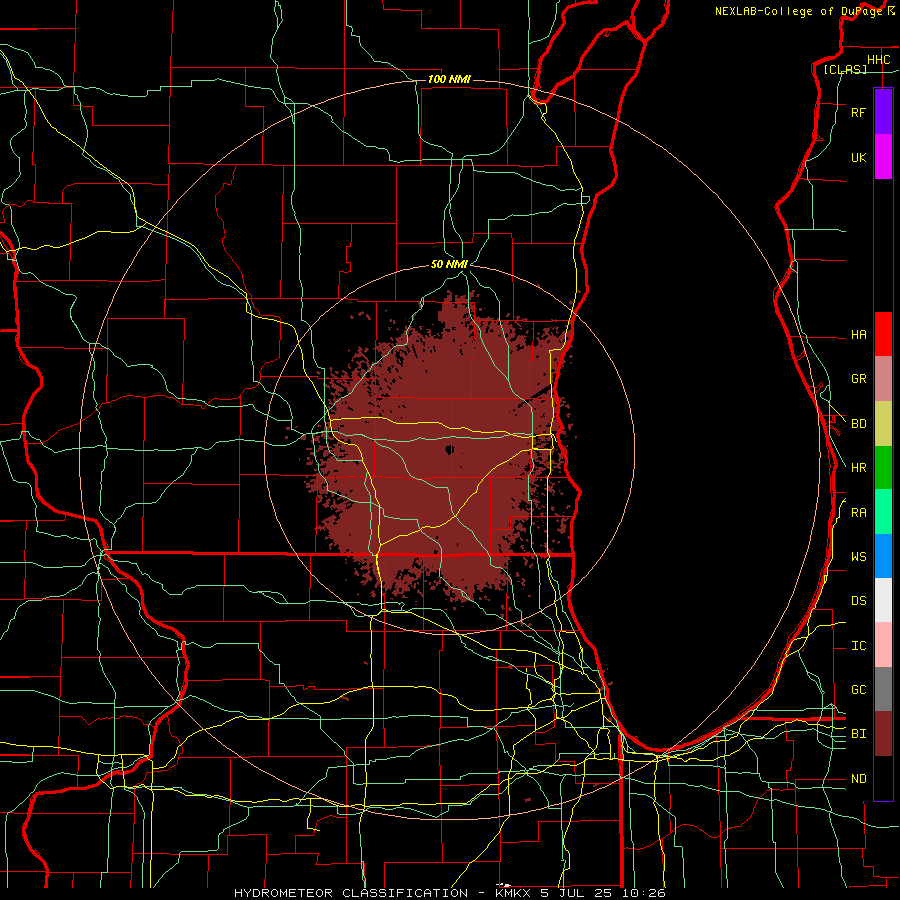
Task: Click the IC pink legend swatch
Action: coord(883,645)
